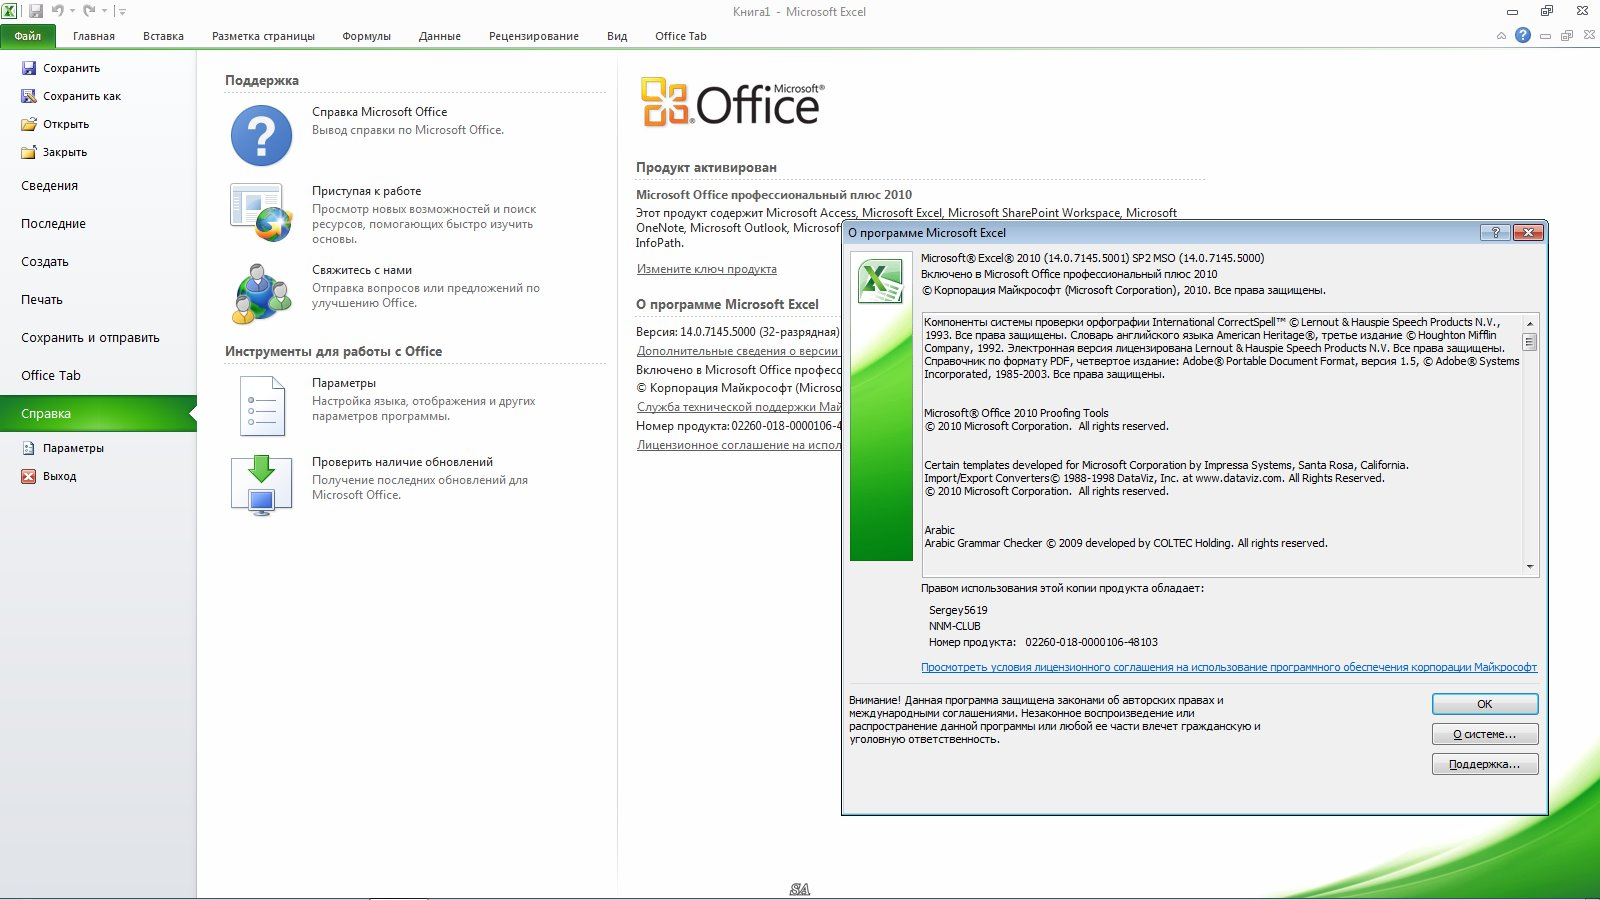Image resolution: width=1600 pixels, height=900 pixels.
Task: Click the Arabic Grammar Checker credits line
Action: [1126, 543]
